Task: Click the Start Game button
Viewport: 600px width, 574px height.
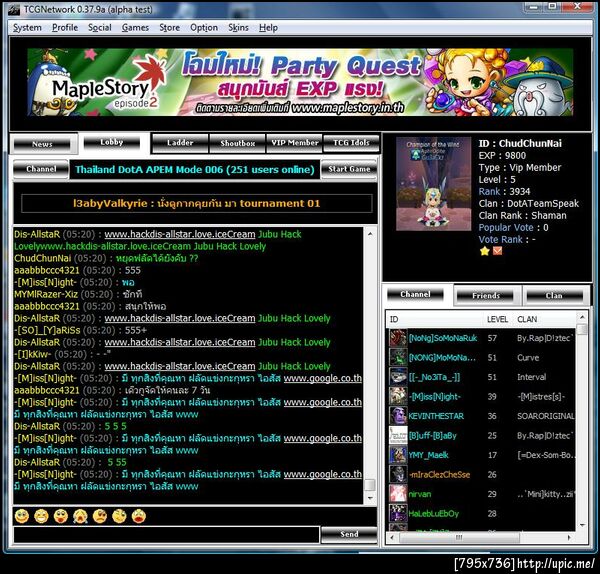Action: point(349,169)
